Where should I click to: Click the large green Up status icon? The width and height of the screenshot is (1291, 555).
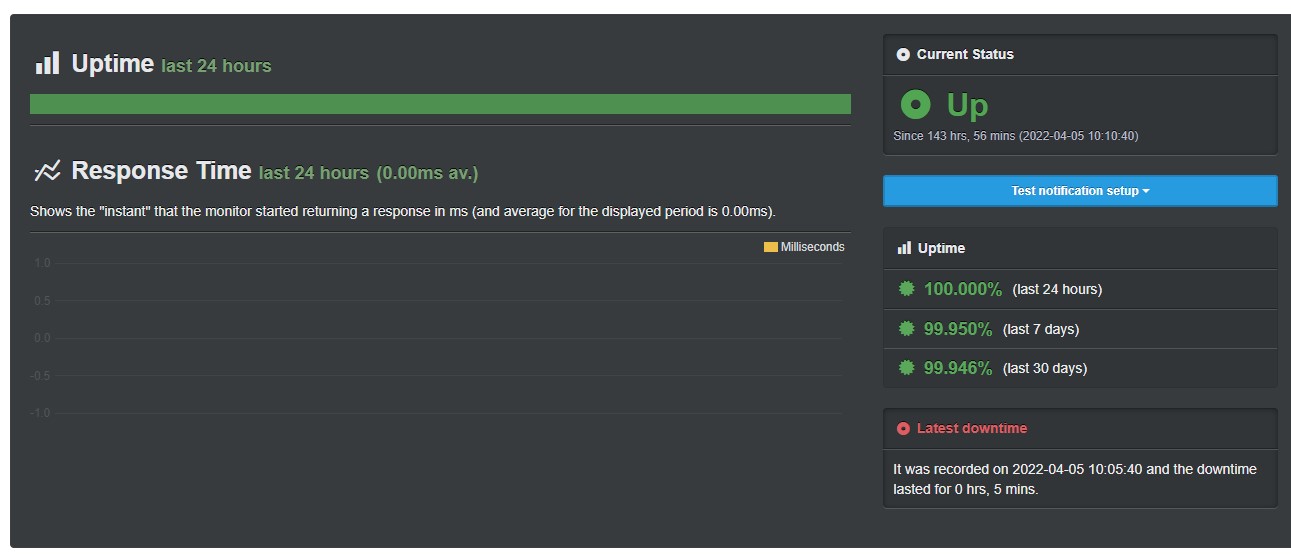915,104
